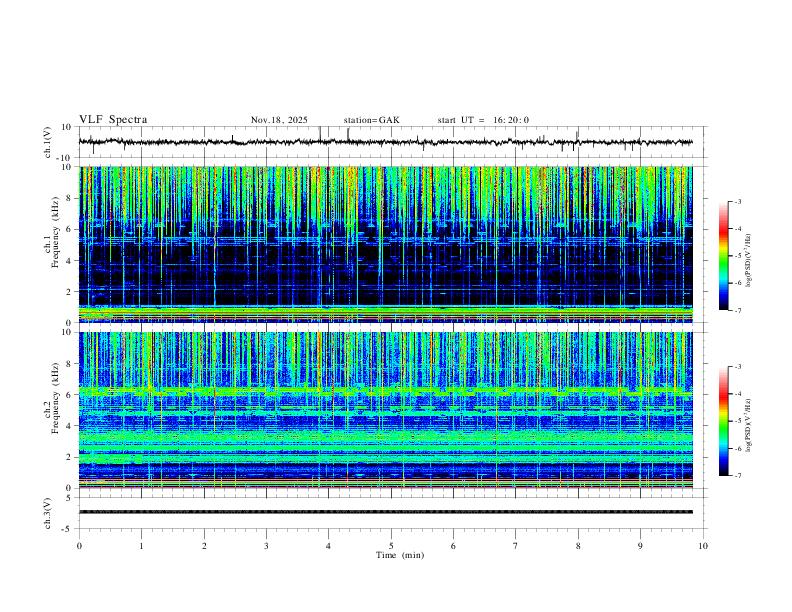Click the ch.2 spectrogram panel
Image resolution: width=792 pixels, height=612 pixels.
[385, 410]
